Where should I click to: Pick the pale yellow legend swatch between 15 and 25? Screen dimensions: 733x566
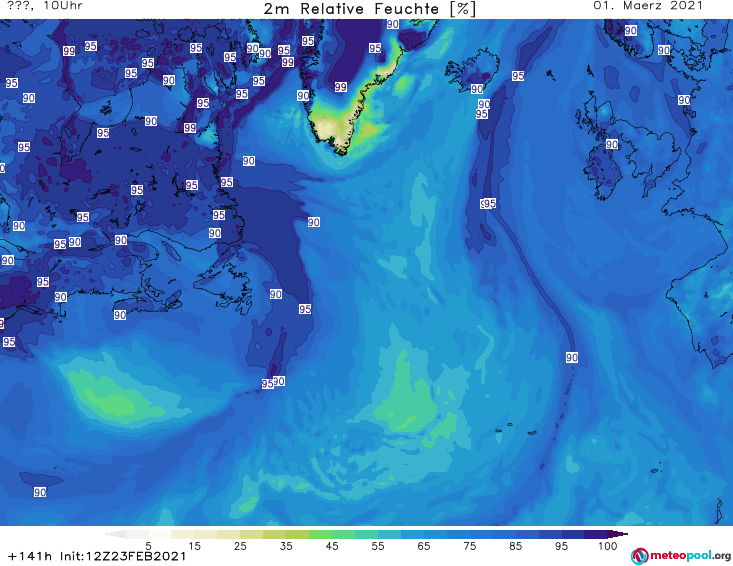tap(229, 534)
